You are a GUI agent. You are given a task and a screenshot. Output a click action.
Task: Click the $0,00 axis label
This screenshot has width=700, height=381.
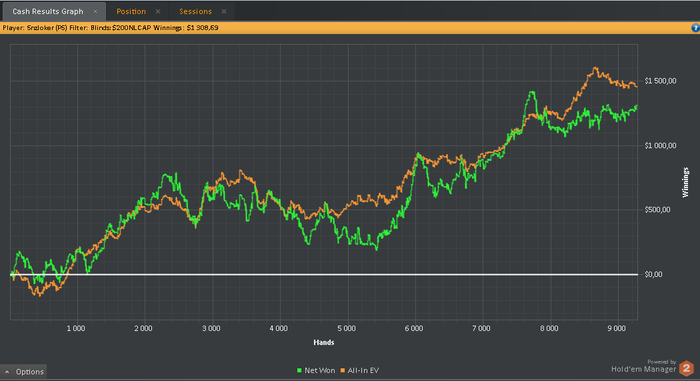(654, 274)
